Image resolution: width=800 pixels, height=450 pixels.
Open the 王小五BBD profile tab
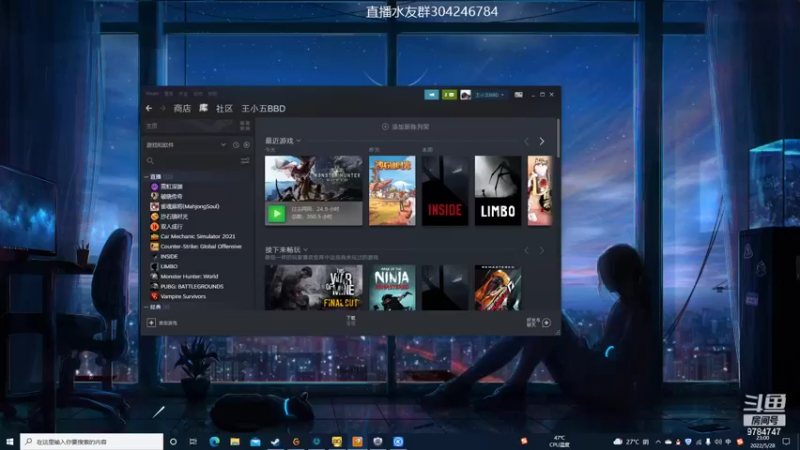tap(263, 108)
